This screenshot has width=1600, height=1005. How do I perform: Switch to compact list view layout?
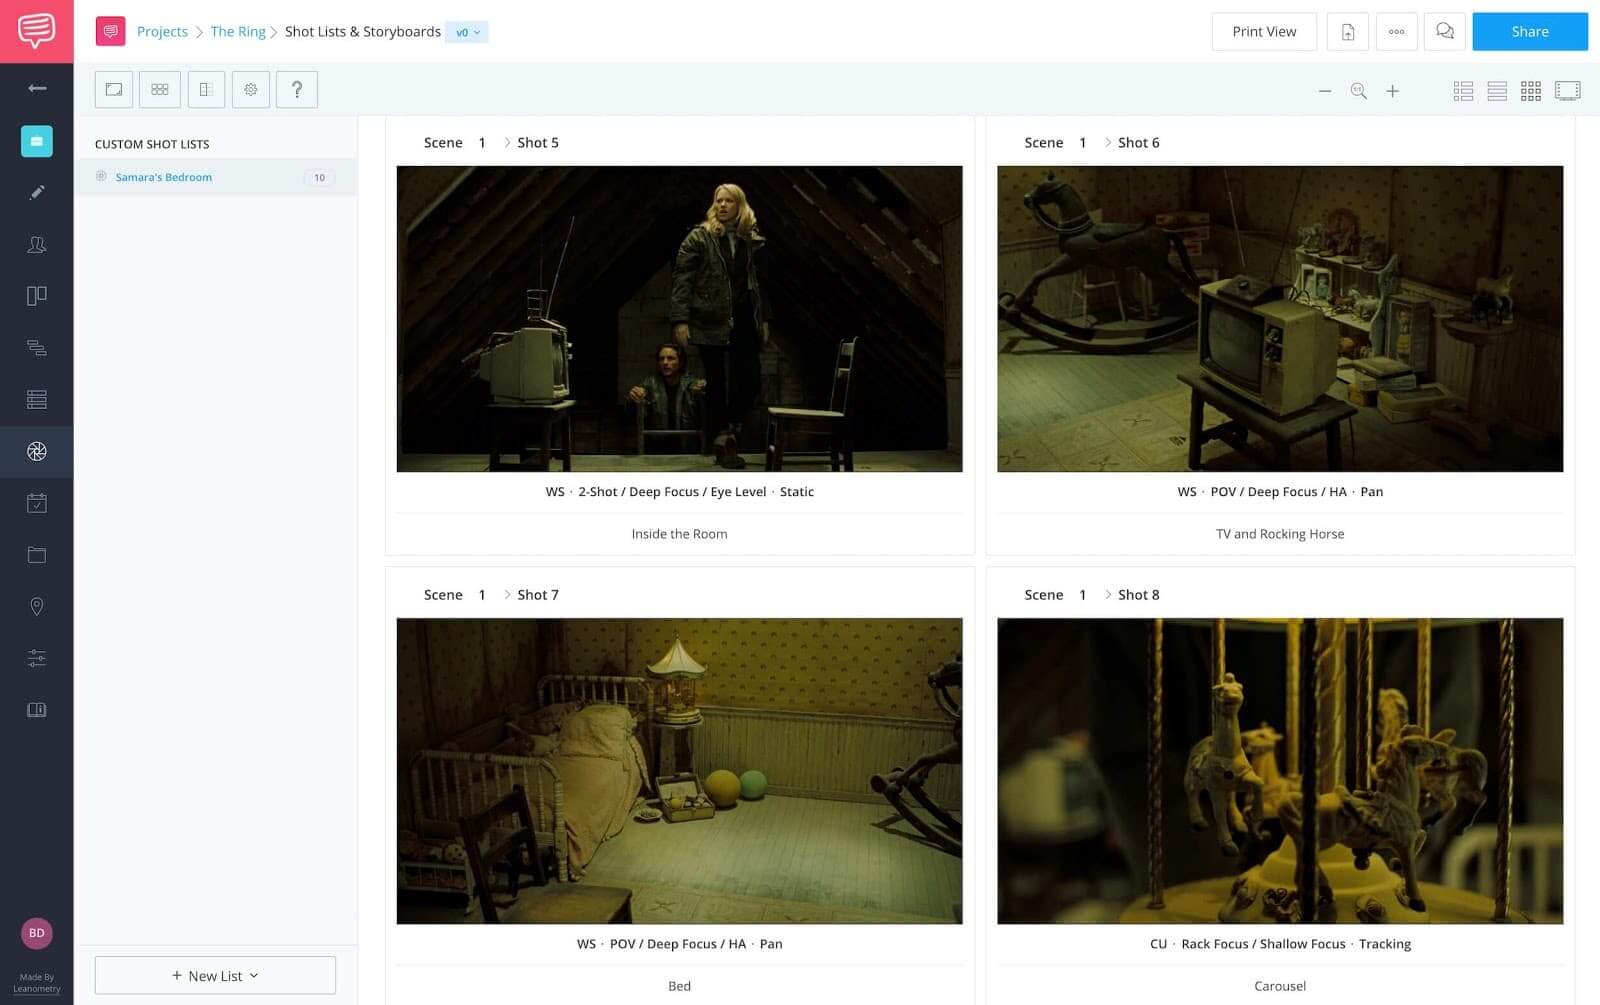click(1497, 91)
